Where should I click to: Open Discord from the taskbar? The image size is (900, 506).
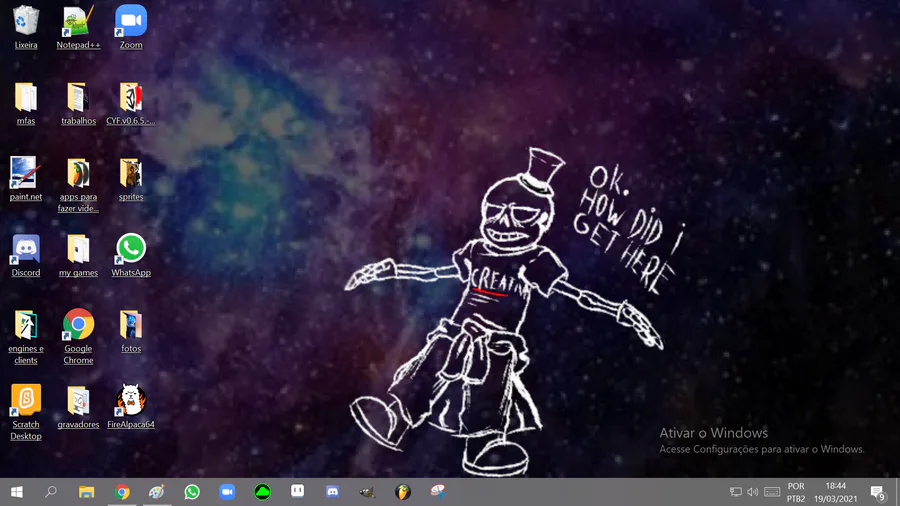click(x=332, y=492)
